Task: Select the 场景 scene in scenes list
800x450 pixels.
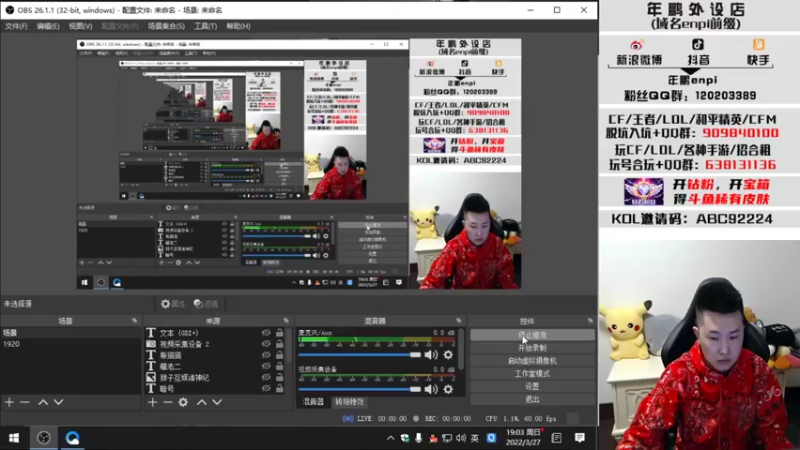Action: tap(70, 333)
